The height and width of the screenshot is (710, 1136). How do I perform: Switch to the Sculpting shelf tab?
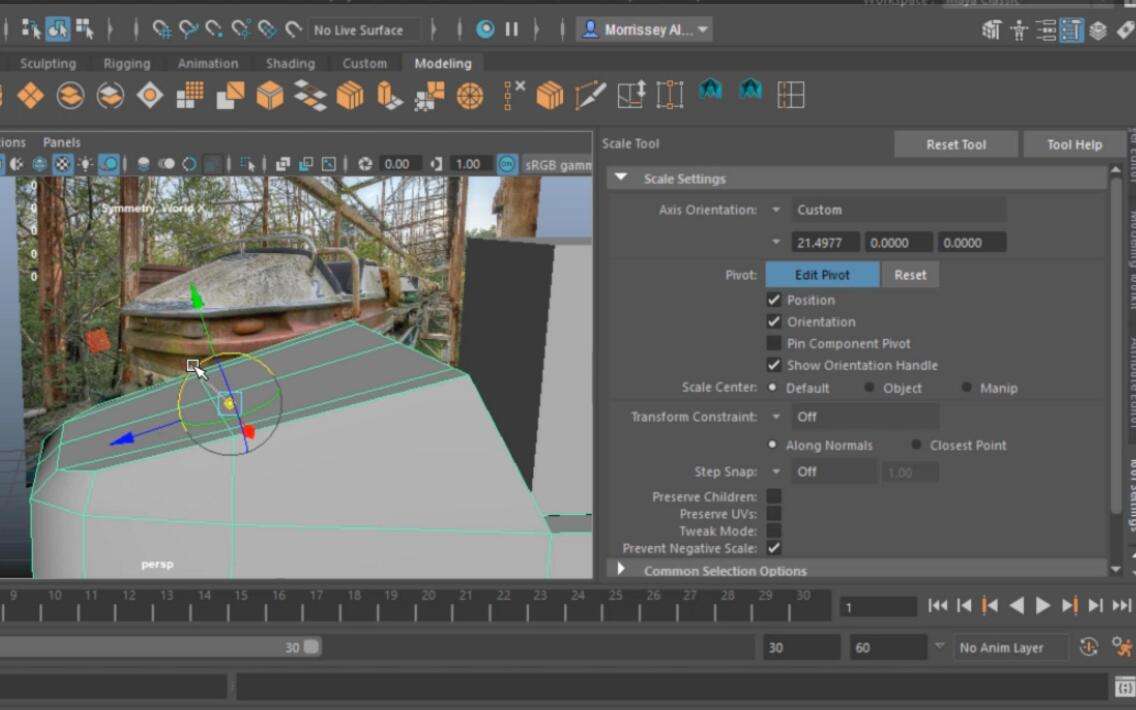point(48,63)
